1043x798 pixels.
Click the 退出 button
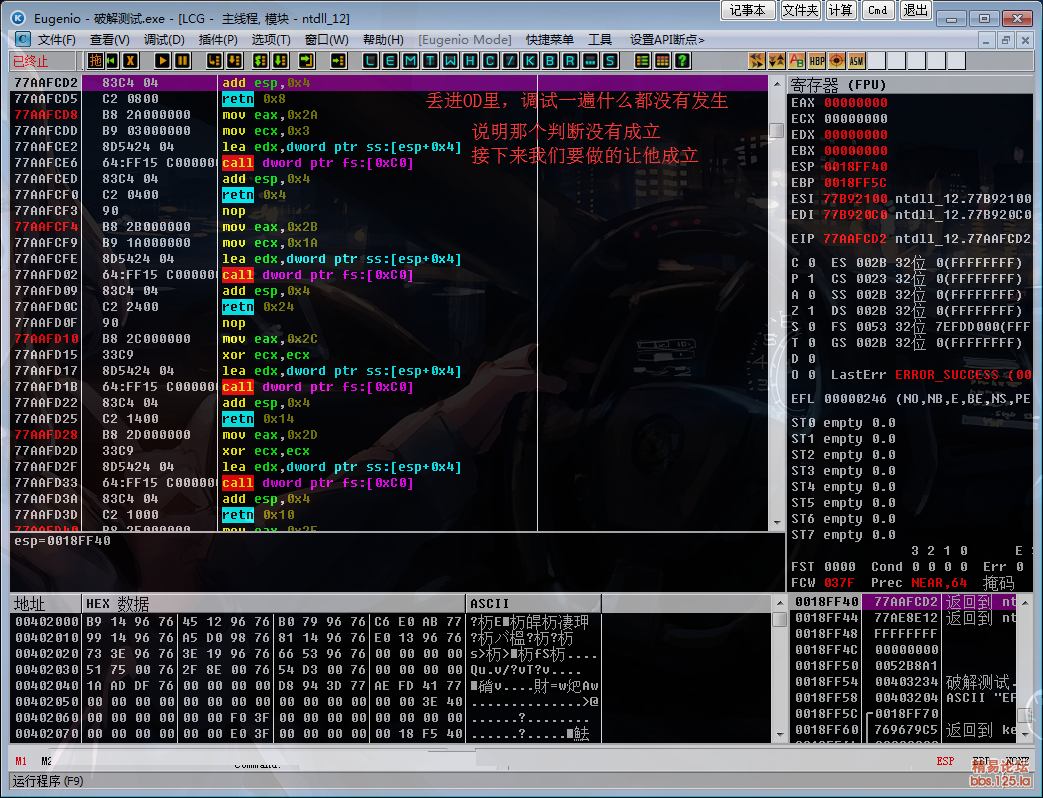point(916,10)
